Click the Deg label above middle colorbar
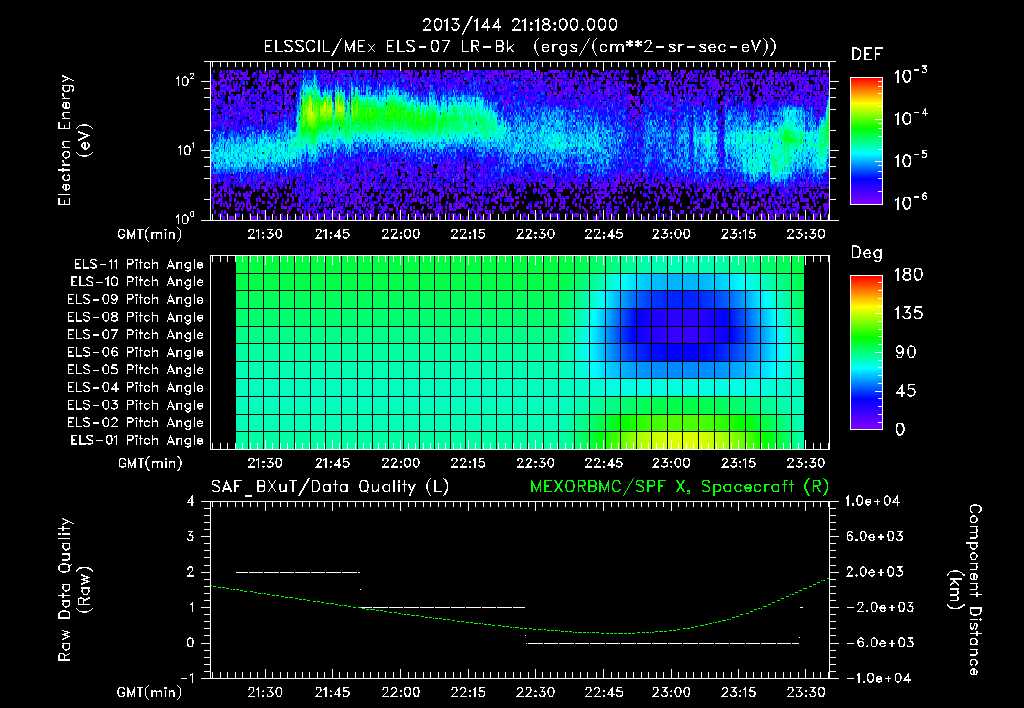 (866, 253)
